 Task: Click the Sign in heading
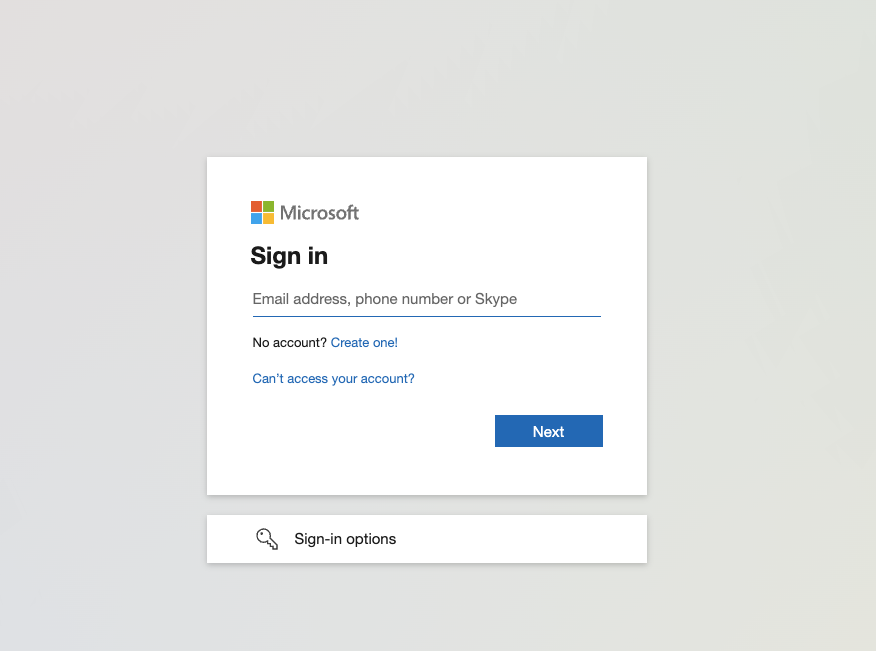click(x=289, y=256)
